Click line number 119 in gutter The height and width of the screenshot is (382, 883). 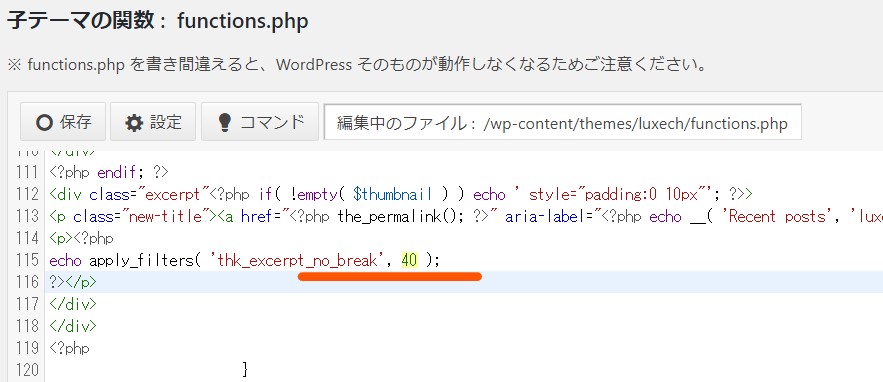pos(28,348)
